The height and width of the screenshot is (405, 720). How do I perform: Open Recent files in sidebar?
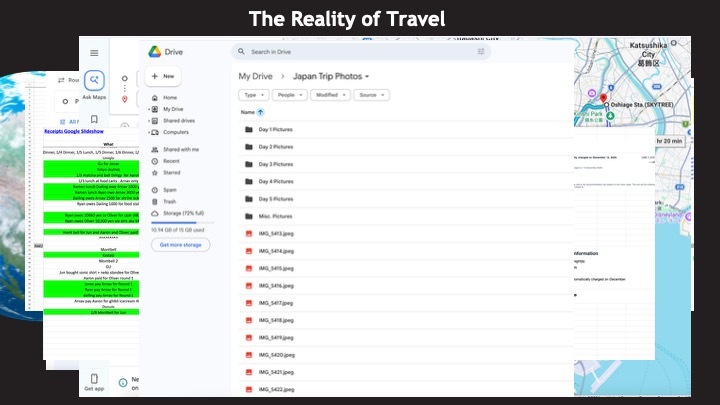point(171,161)
